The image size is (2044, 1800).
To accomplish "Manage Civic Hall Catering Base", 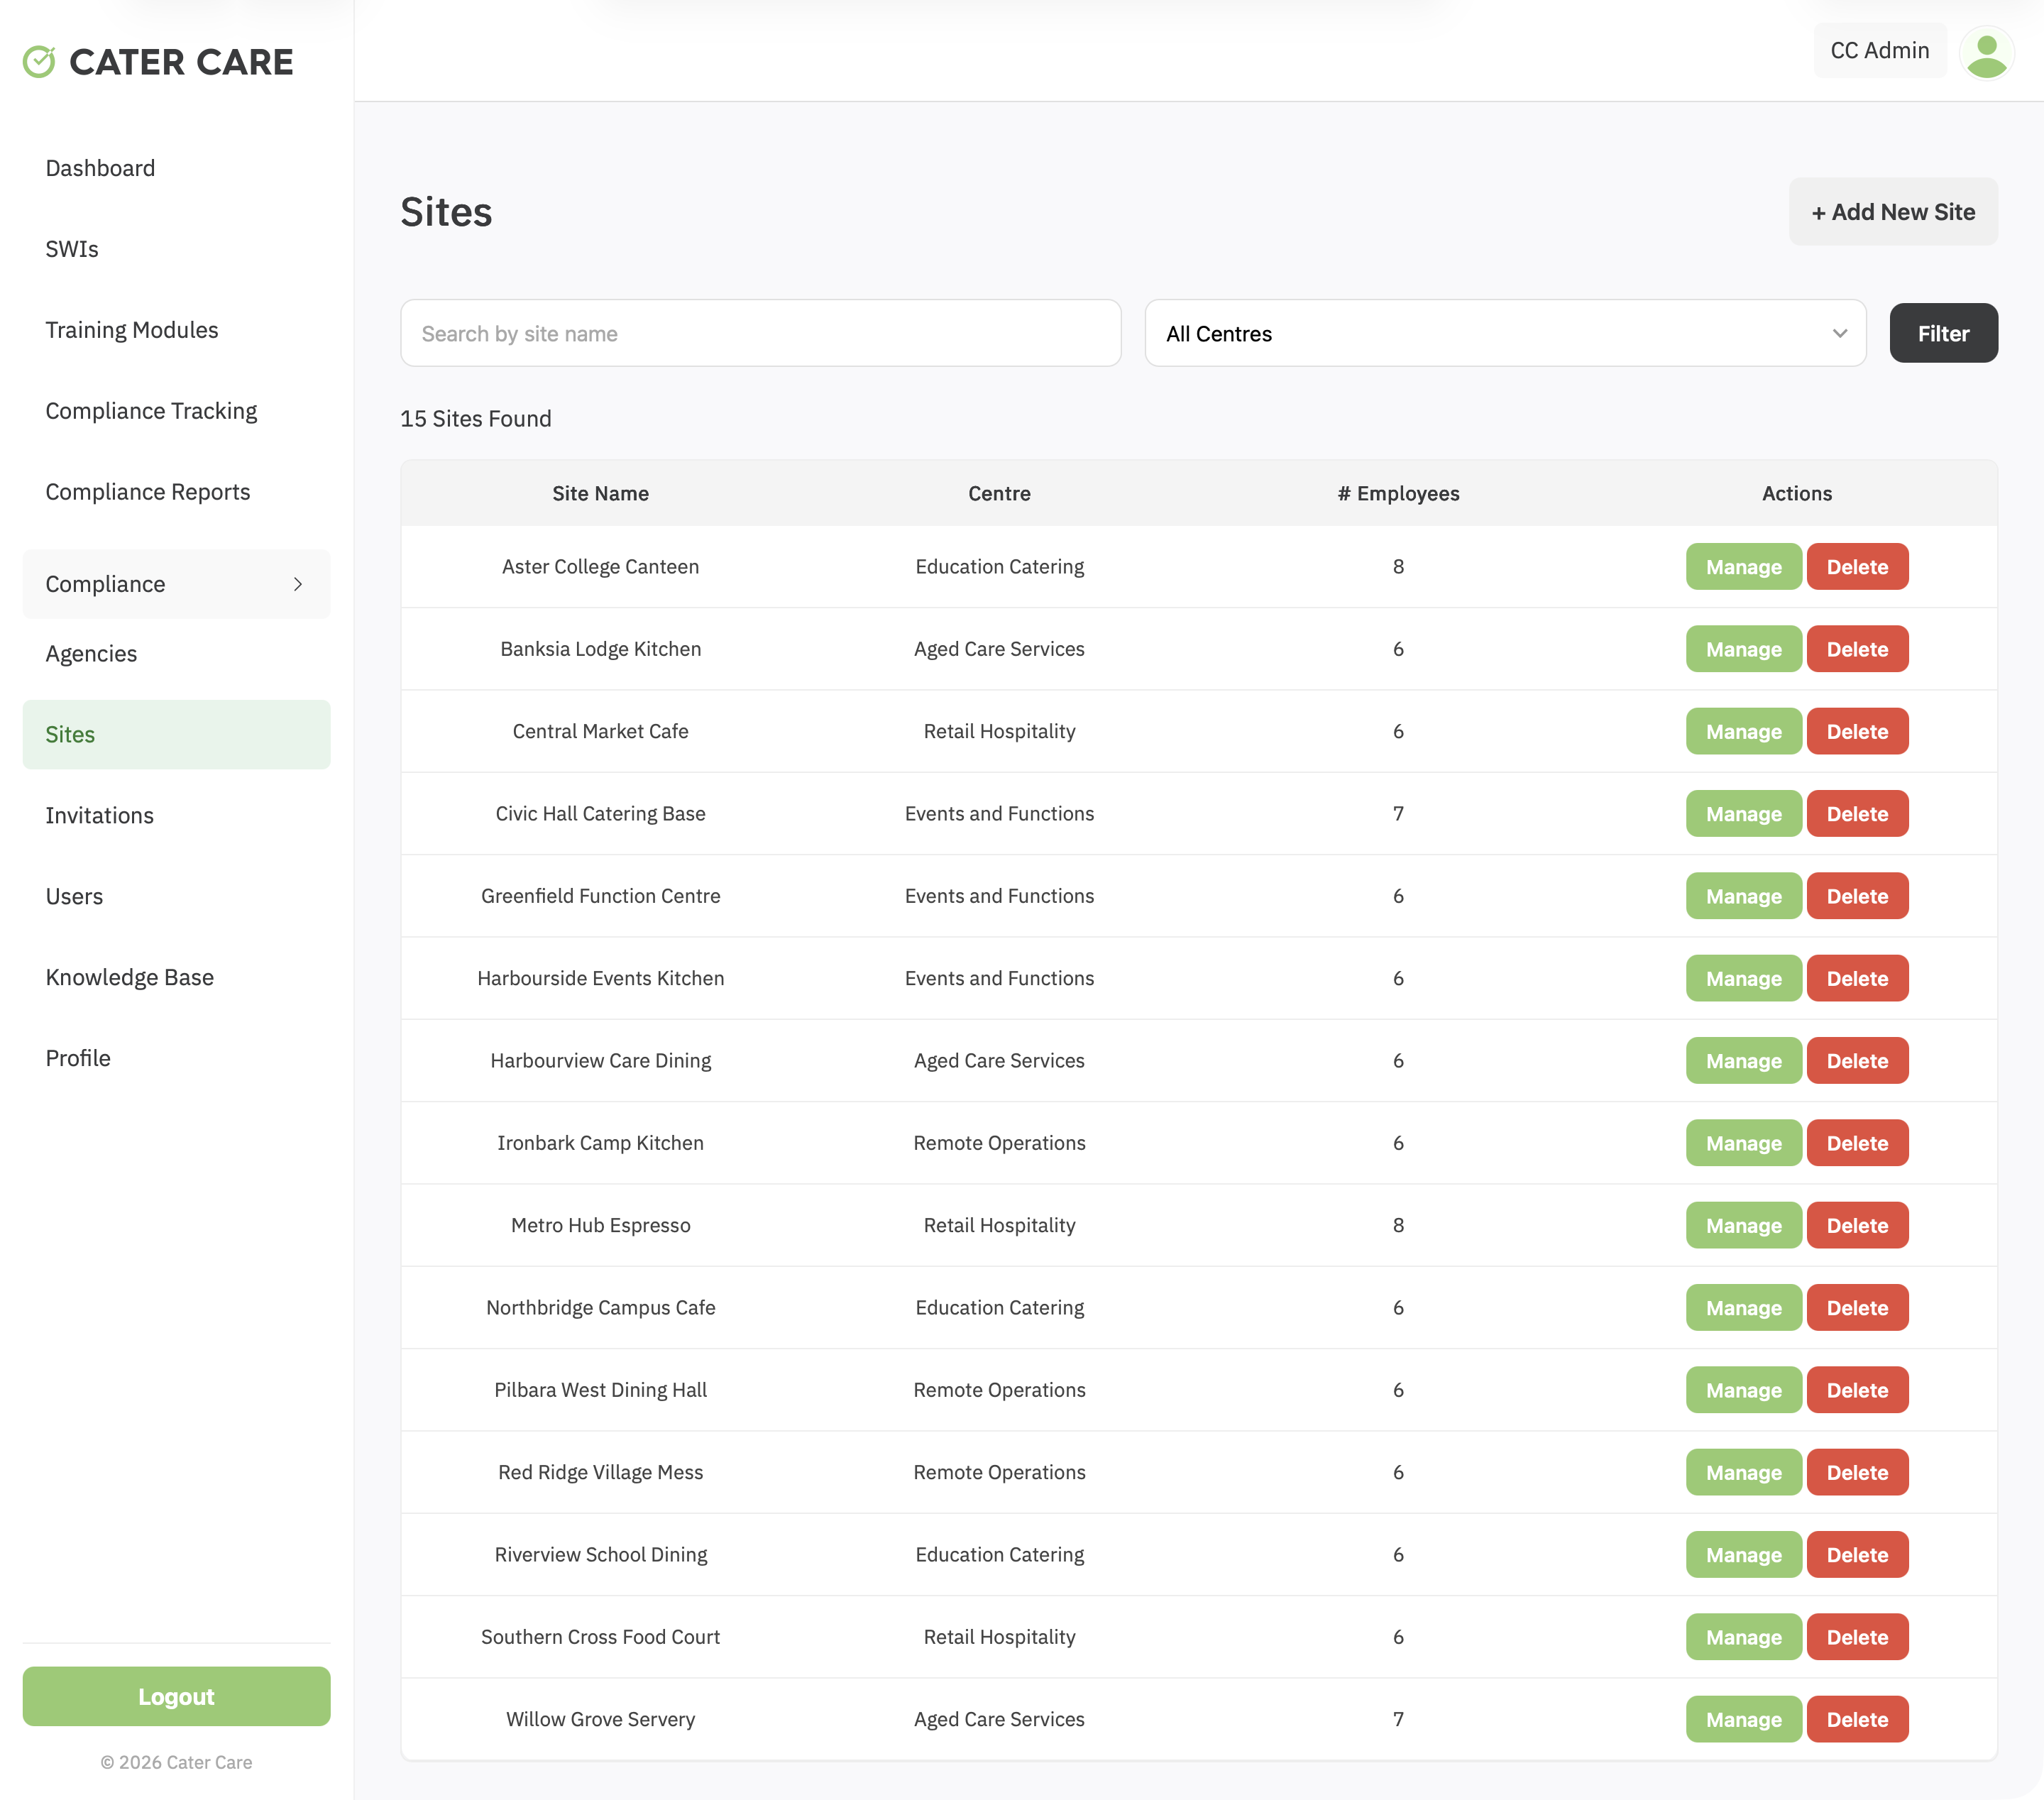I will 1743,814.
